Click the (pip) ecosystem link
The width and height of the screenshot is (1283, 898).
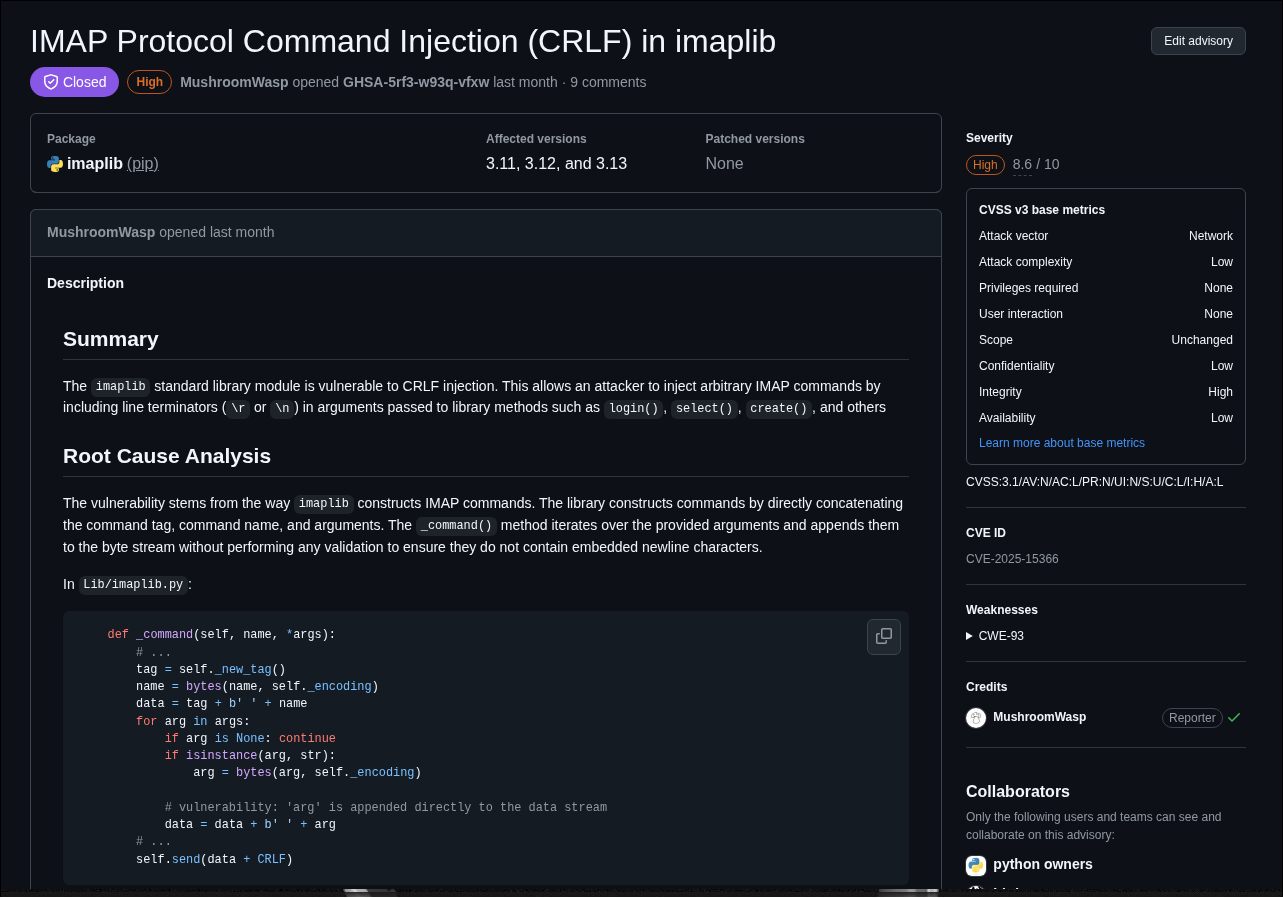click(x=143, y=163)
